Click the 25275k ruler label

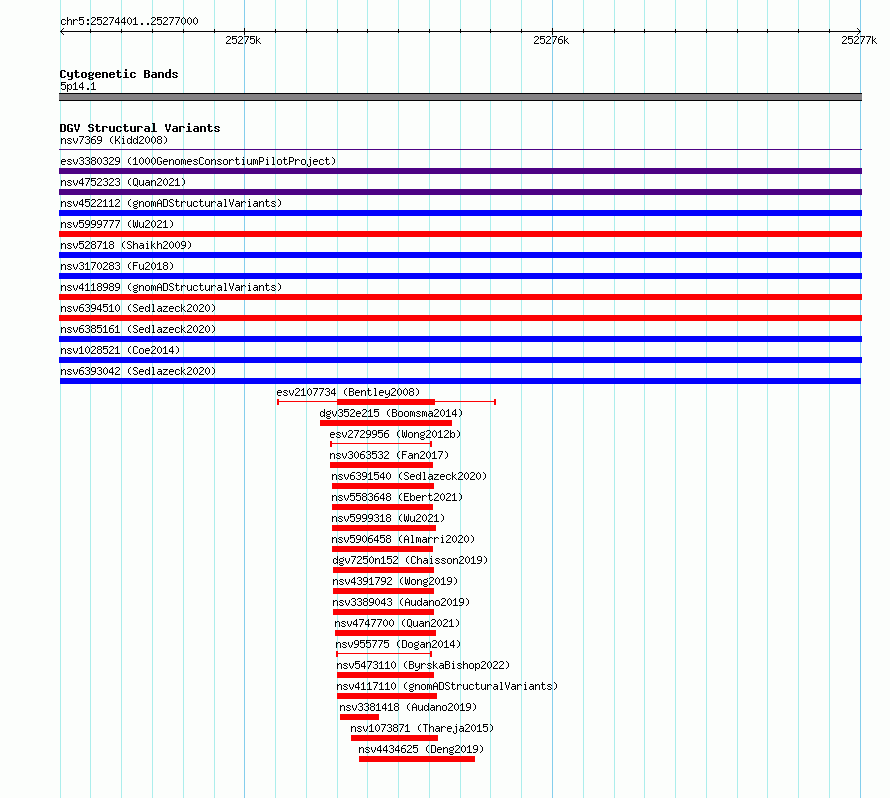pos(243,40)
